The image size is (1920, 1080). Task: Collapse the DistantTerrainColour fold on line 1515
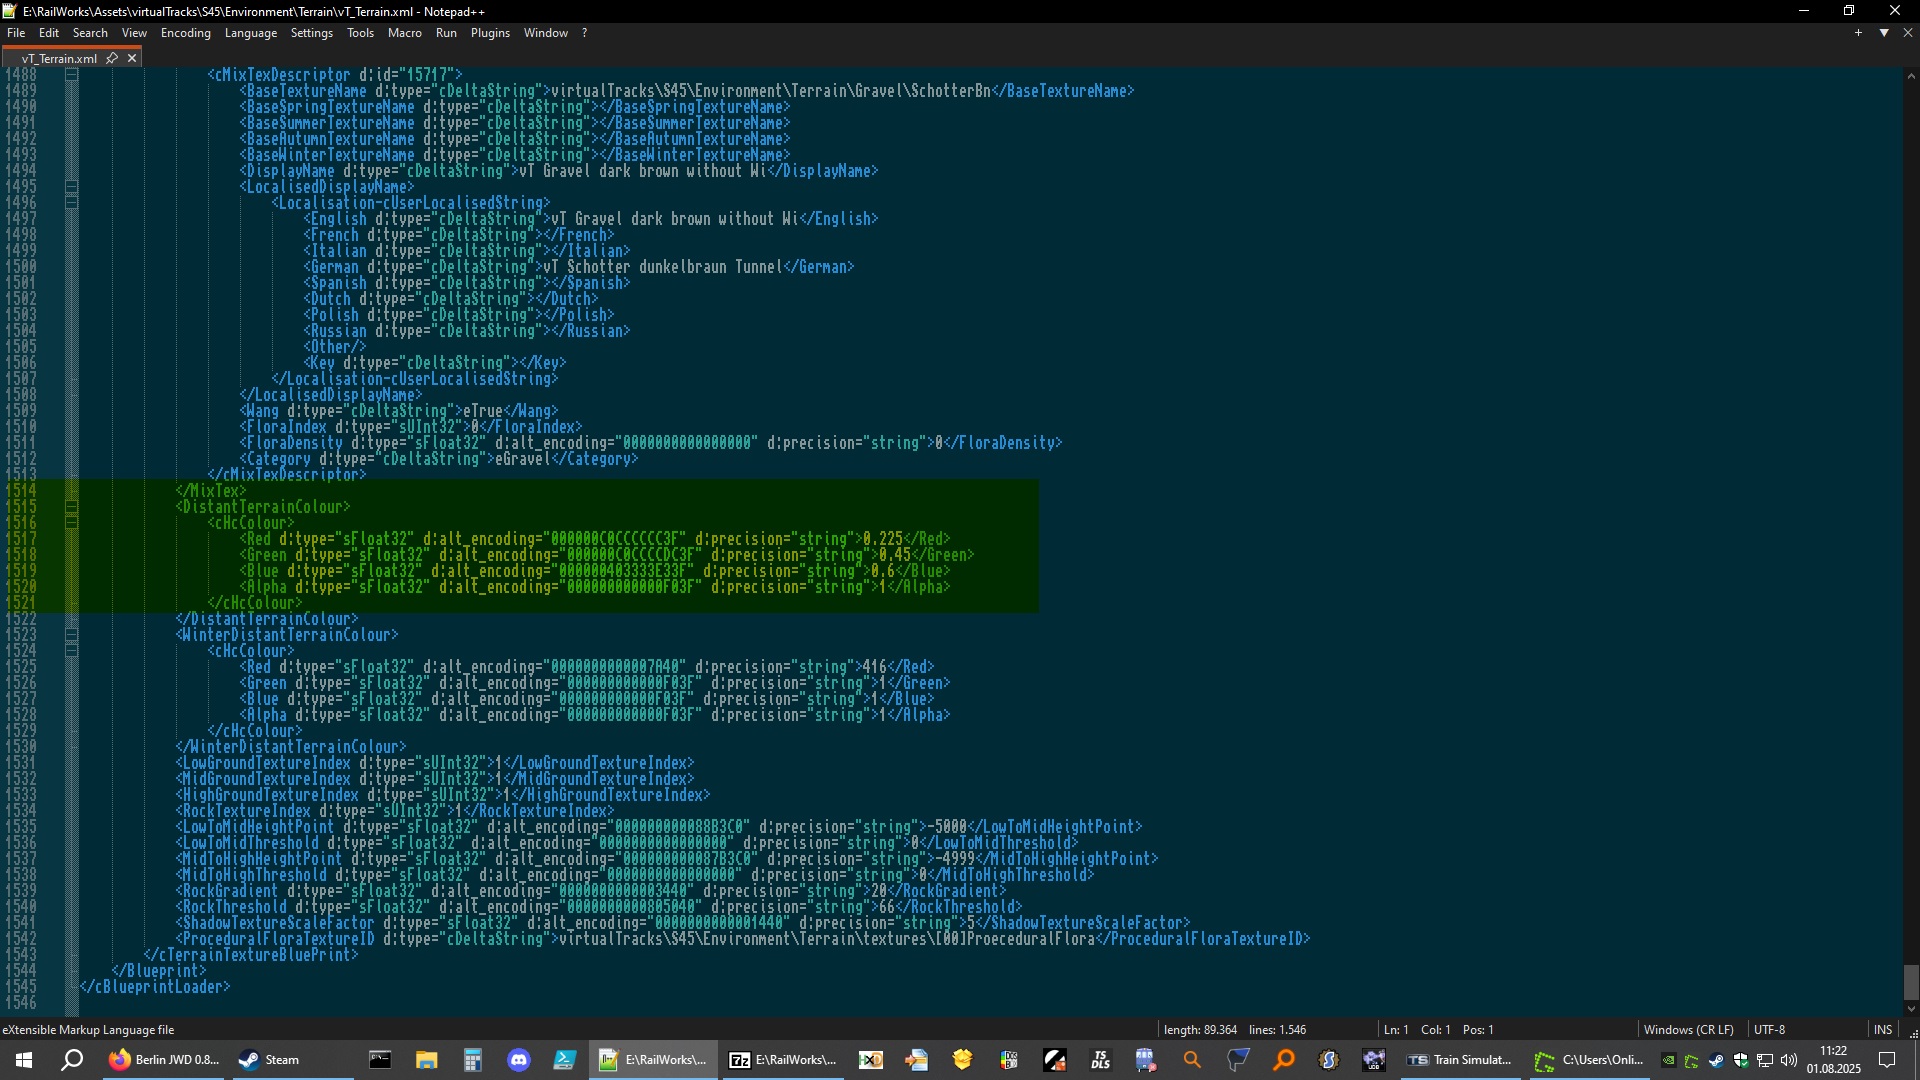[x=72, y=507]
